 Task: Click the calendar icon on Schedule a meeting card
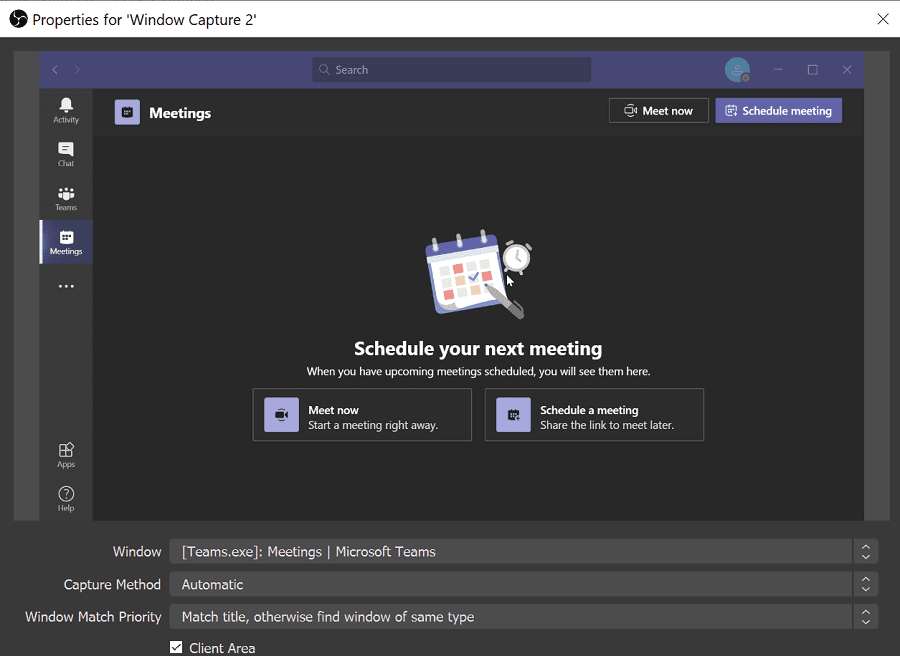pos(513,415)
